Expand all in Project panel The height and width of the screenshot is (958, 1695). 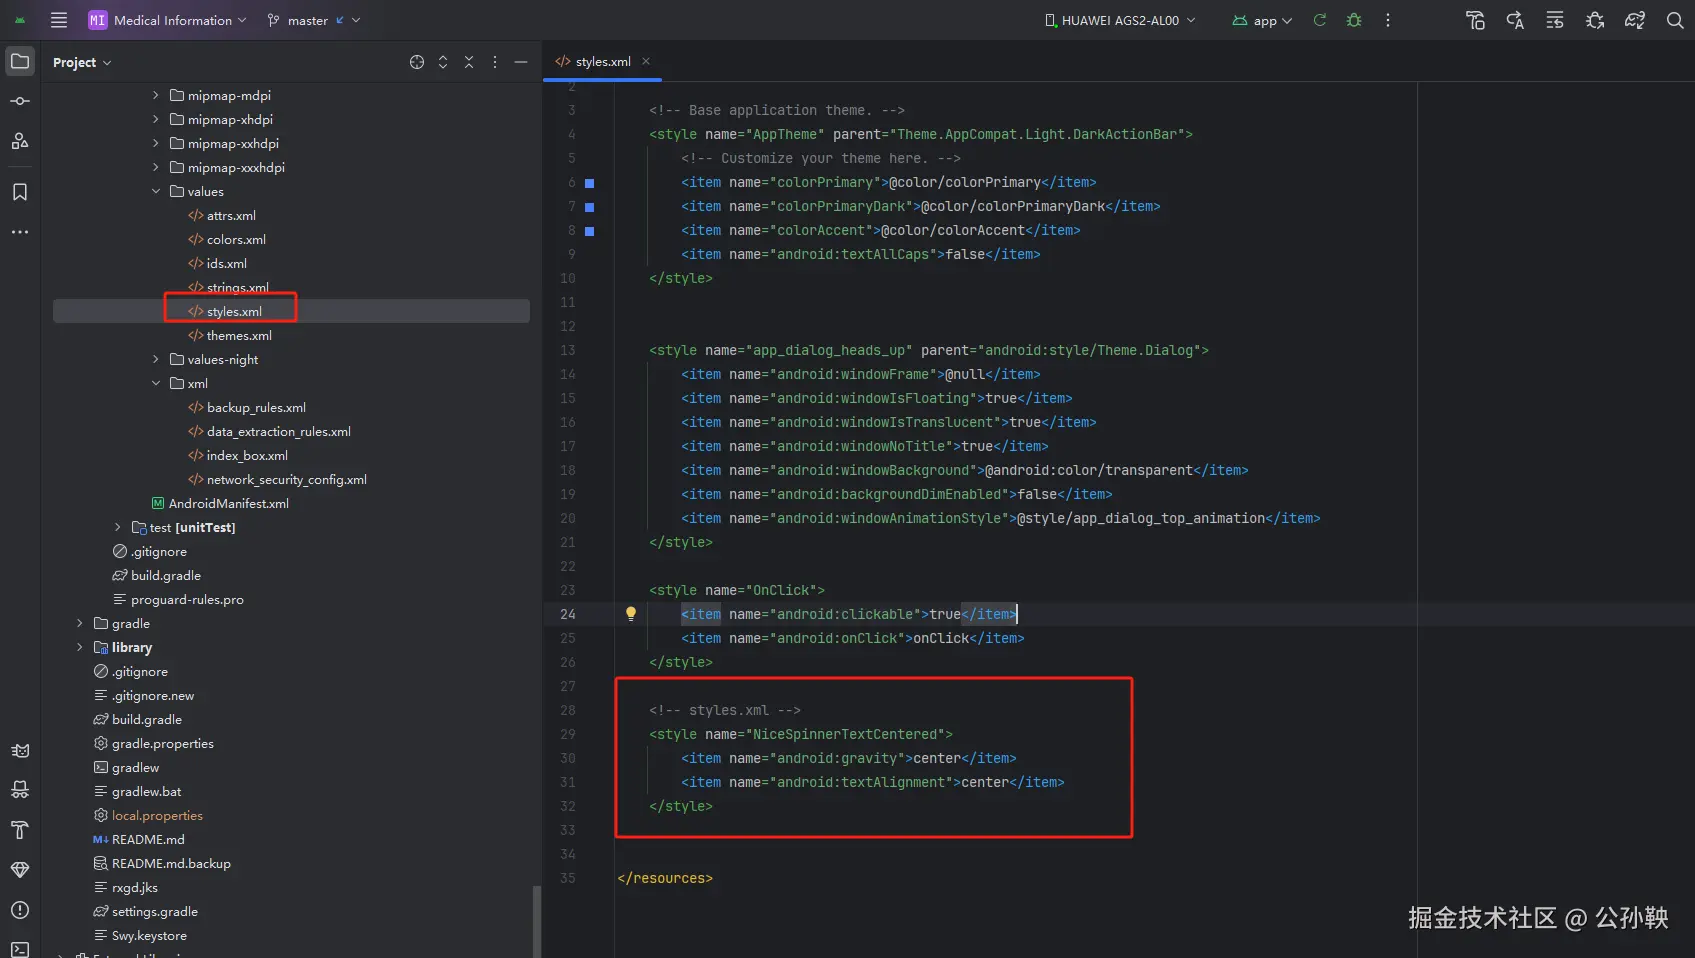(443, 62)
